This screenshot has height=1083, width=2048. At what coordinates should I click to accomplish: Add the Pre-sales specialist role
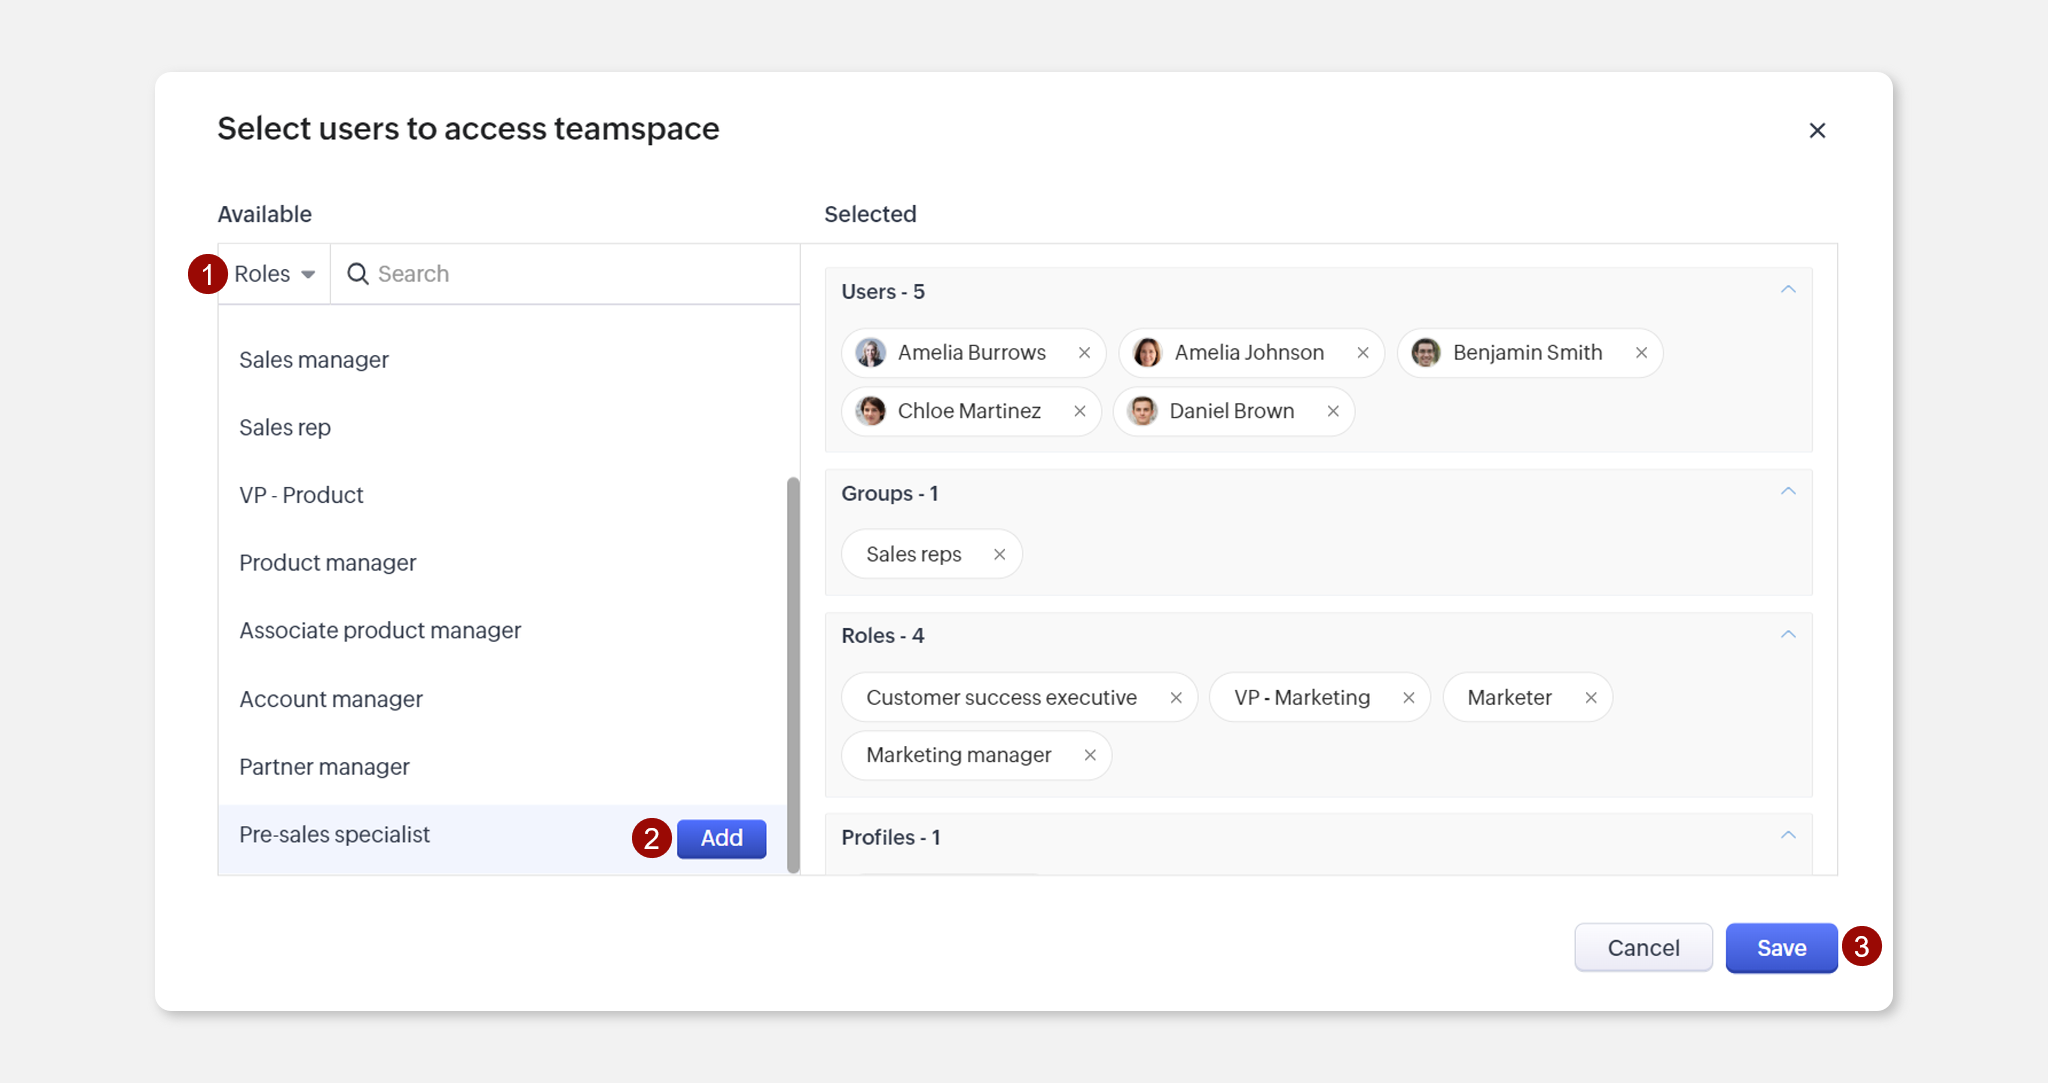pos(721,838)
